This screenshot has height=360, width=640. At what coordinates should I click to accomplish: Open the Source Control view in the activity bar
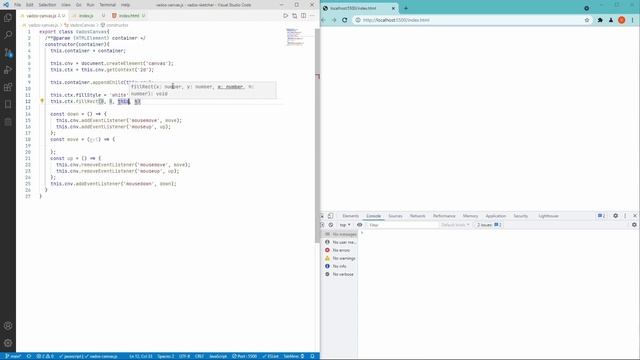click(8, 52)
